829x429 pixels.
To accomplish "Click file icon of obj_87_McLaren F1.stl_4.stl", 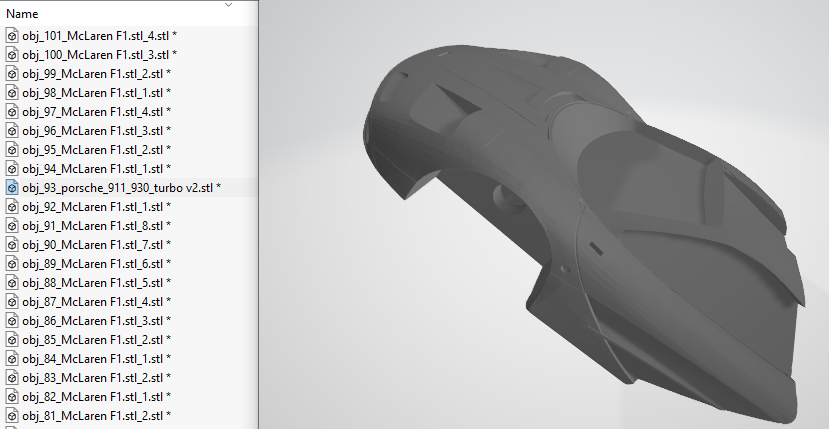I will (12, 302).
